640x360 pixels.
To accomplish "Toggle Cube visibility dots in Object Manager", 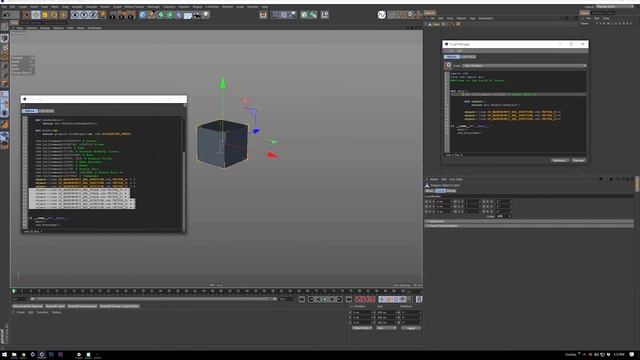I will tap(446, 24).
